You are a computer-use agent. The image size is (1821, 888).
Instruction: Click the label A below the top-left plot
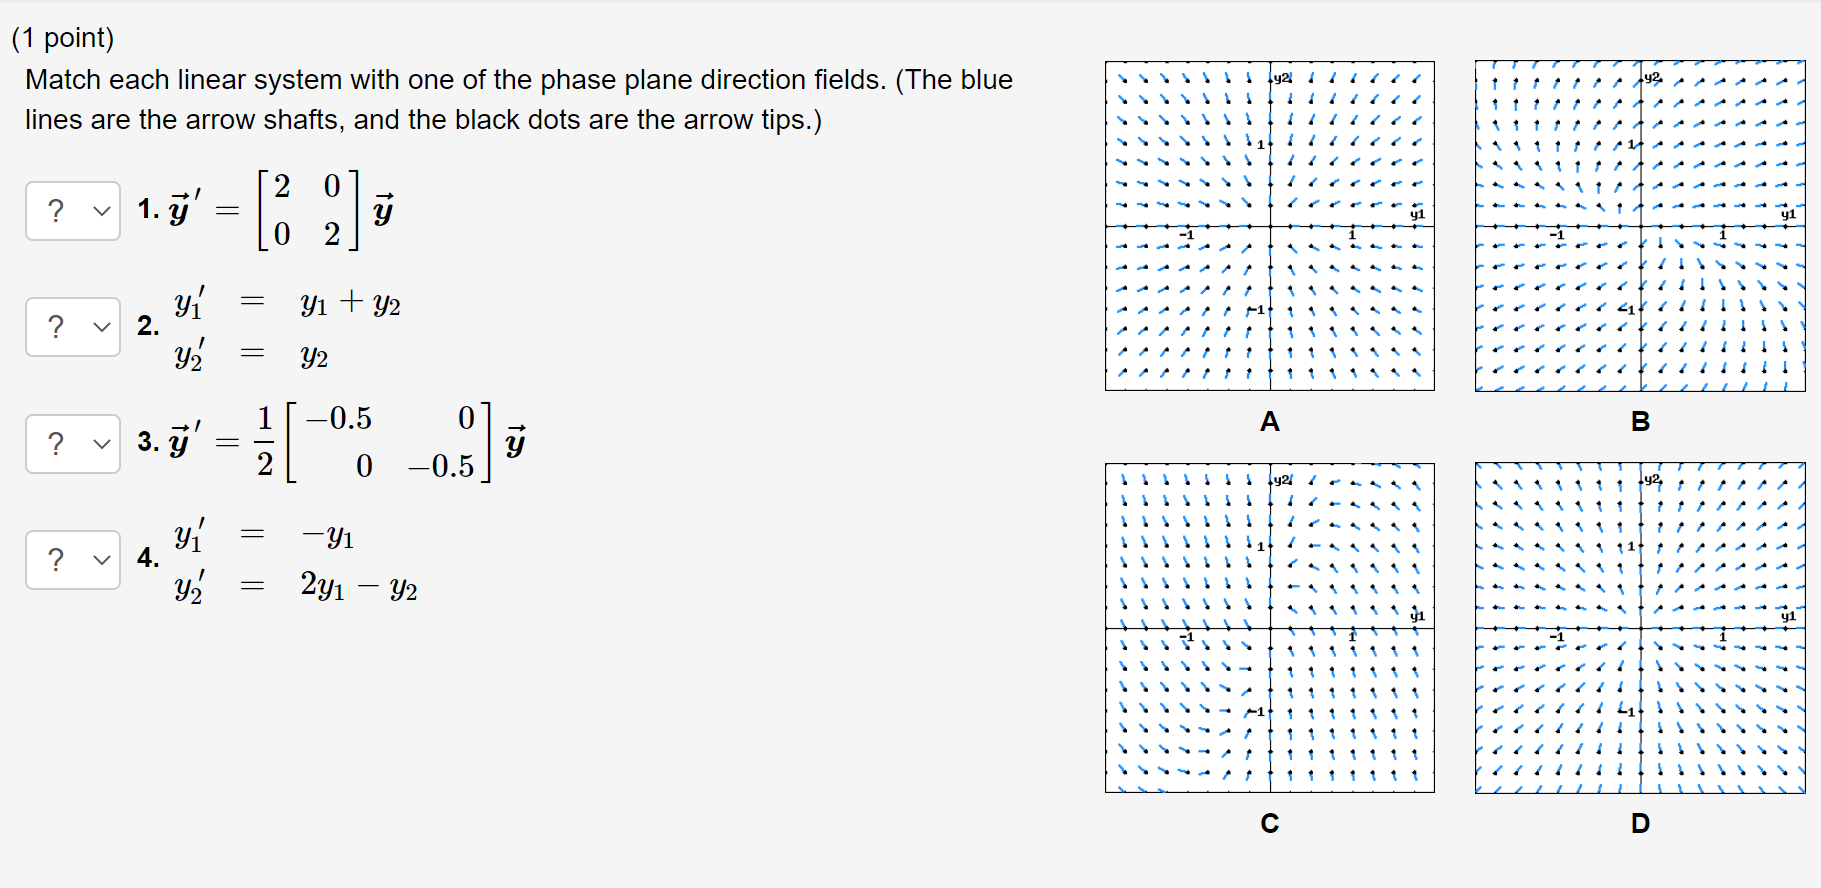pos(1269,422)
